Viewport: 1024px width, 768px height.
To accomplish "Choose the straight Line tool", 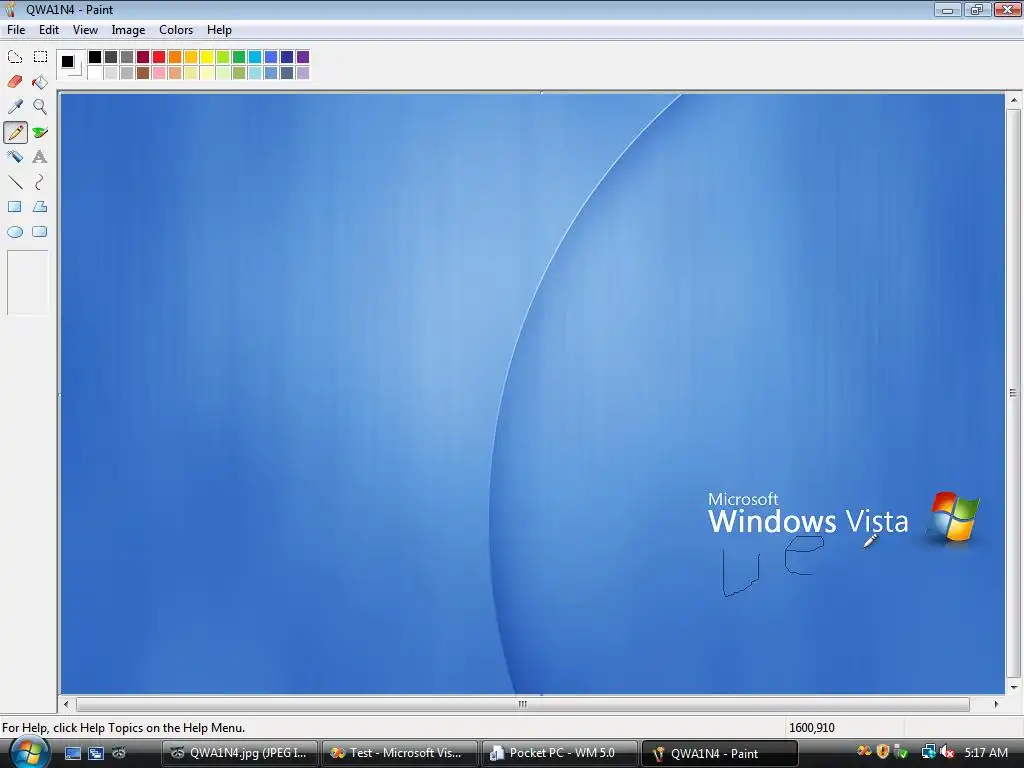I will pos(15,182).
